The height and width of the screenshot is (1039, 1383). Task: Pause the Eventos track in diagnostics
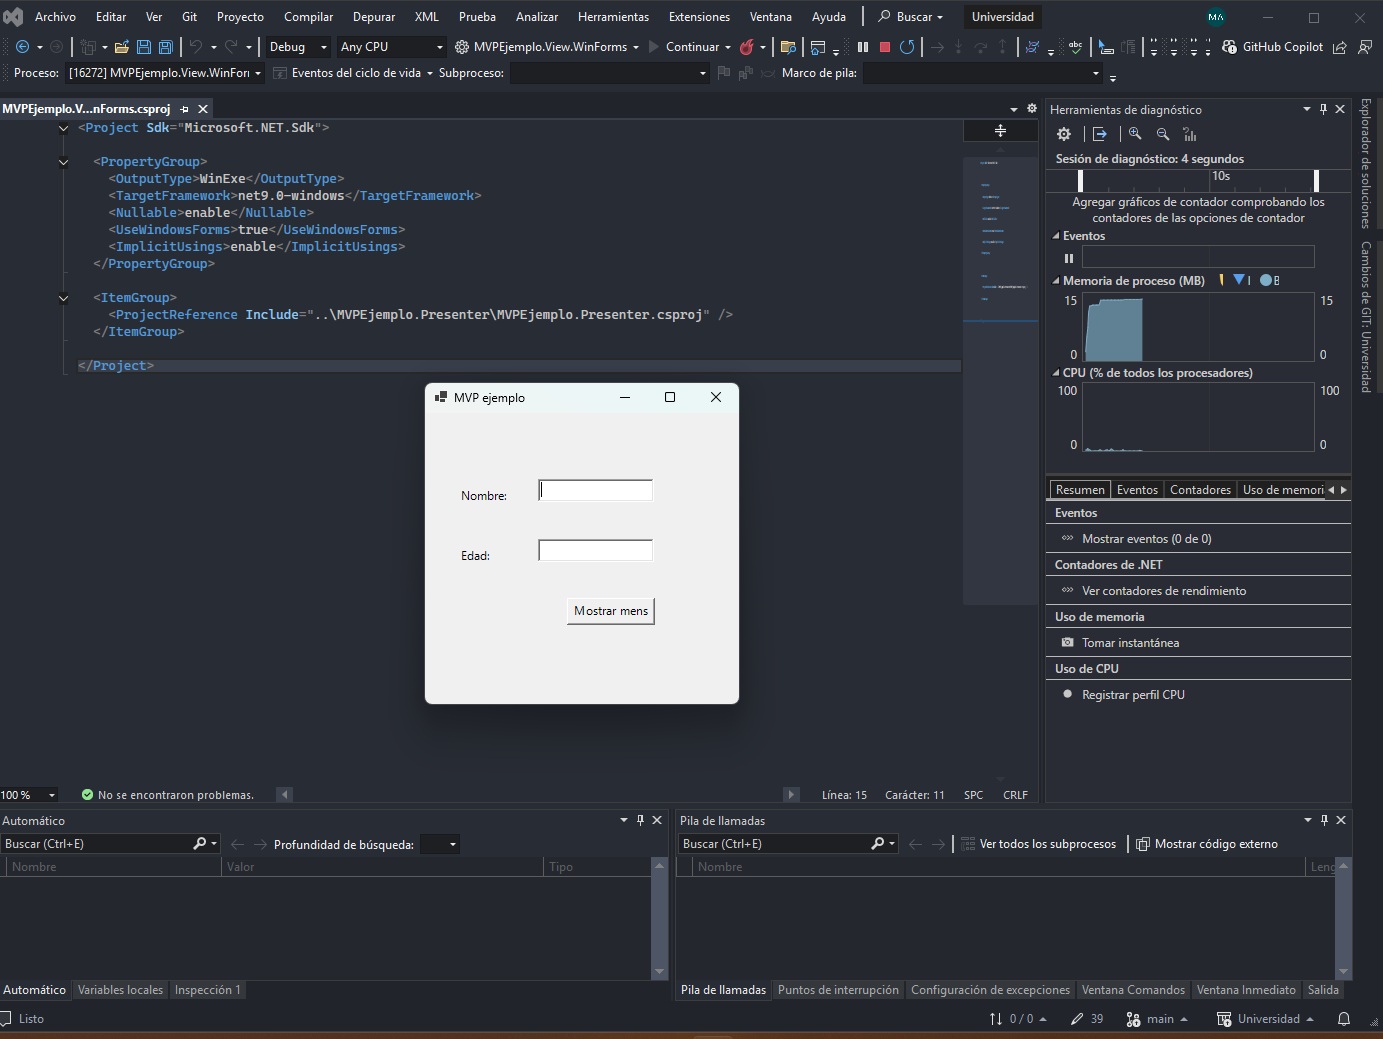[x=1068, y=258]
